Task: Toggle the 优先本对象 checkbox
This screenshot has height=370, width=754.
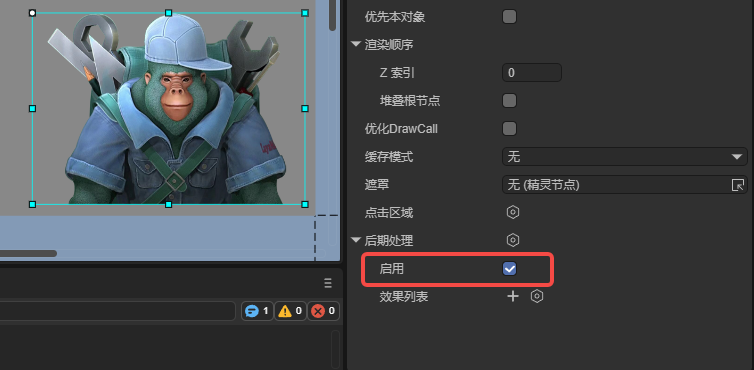Action: tap(509, 17)
